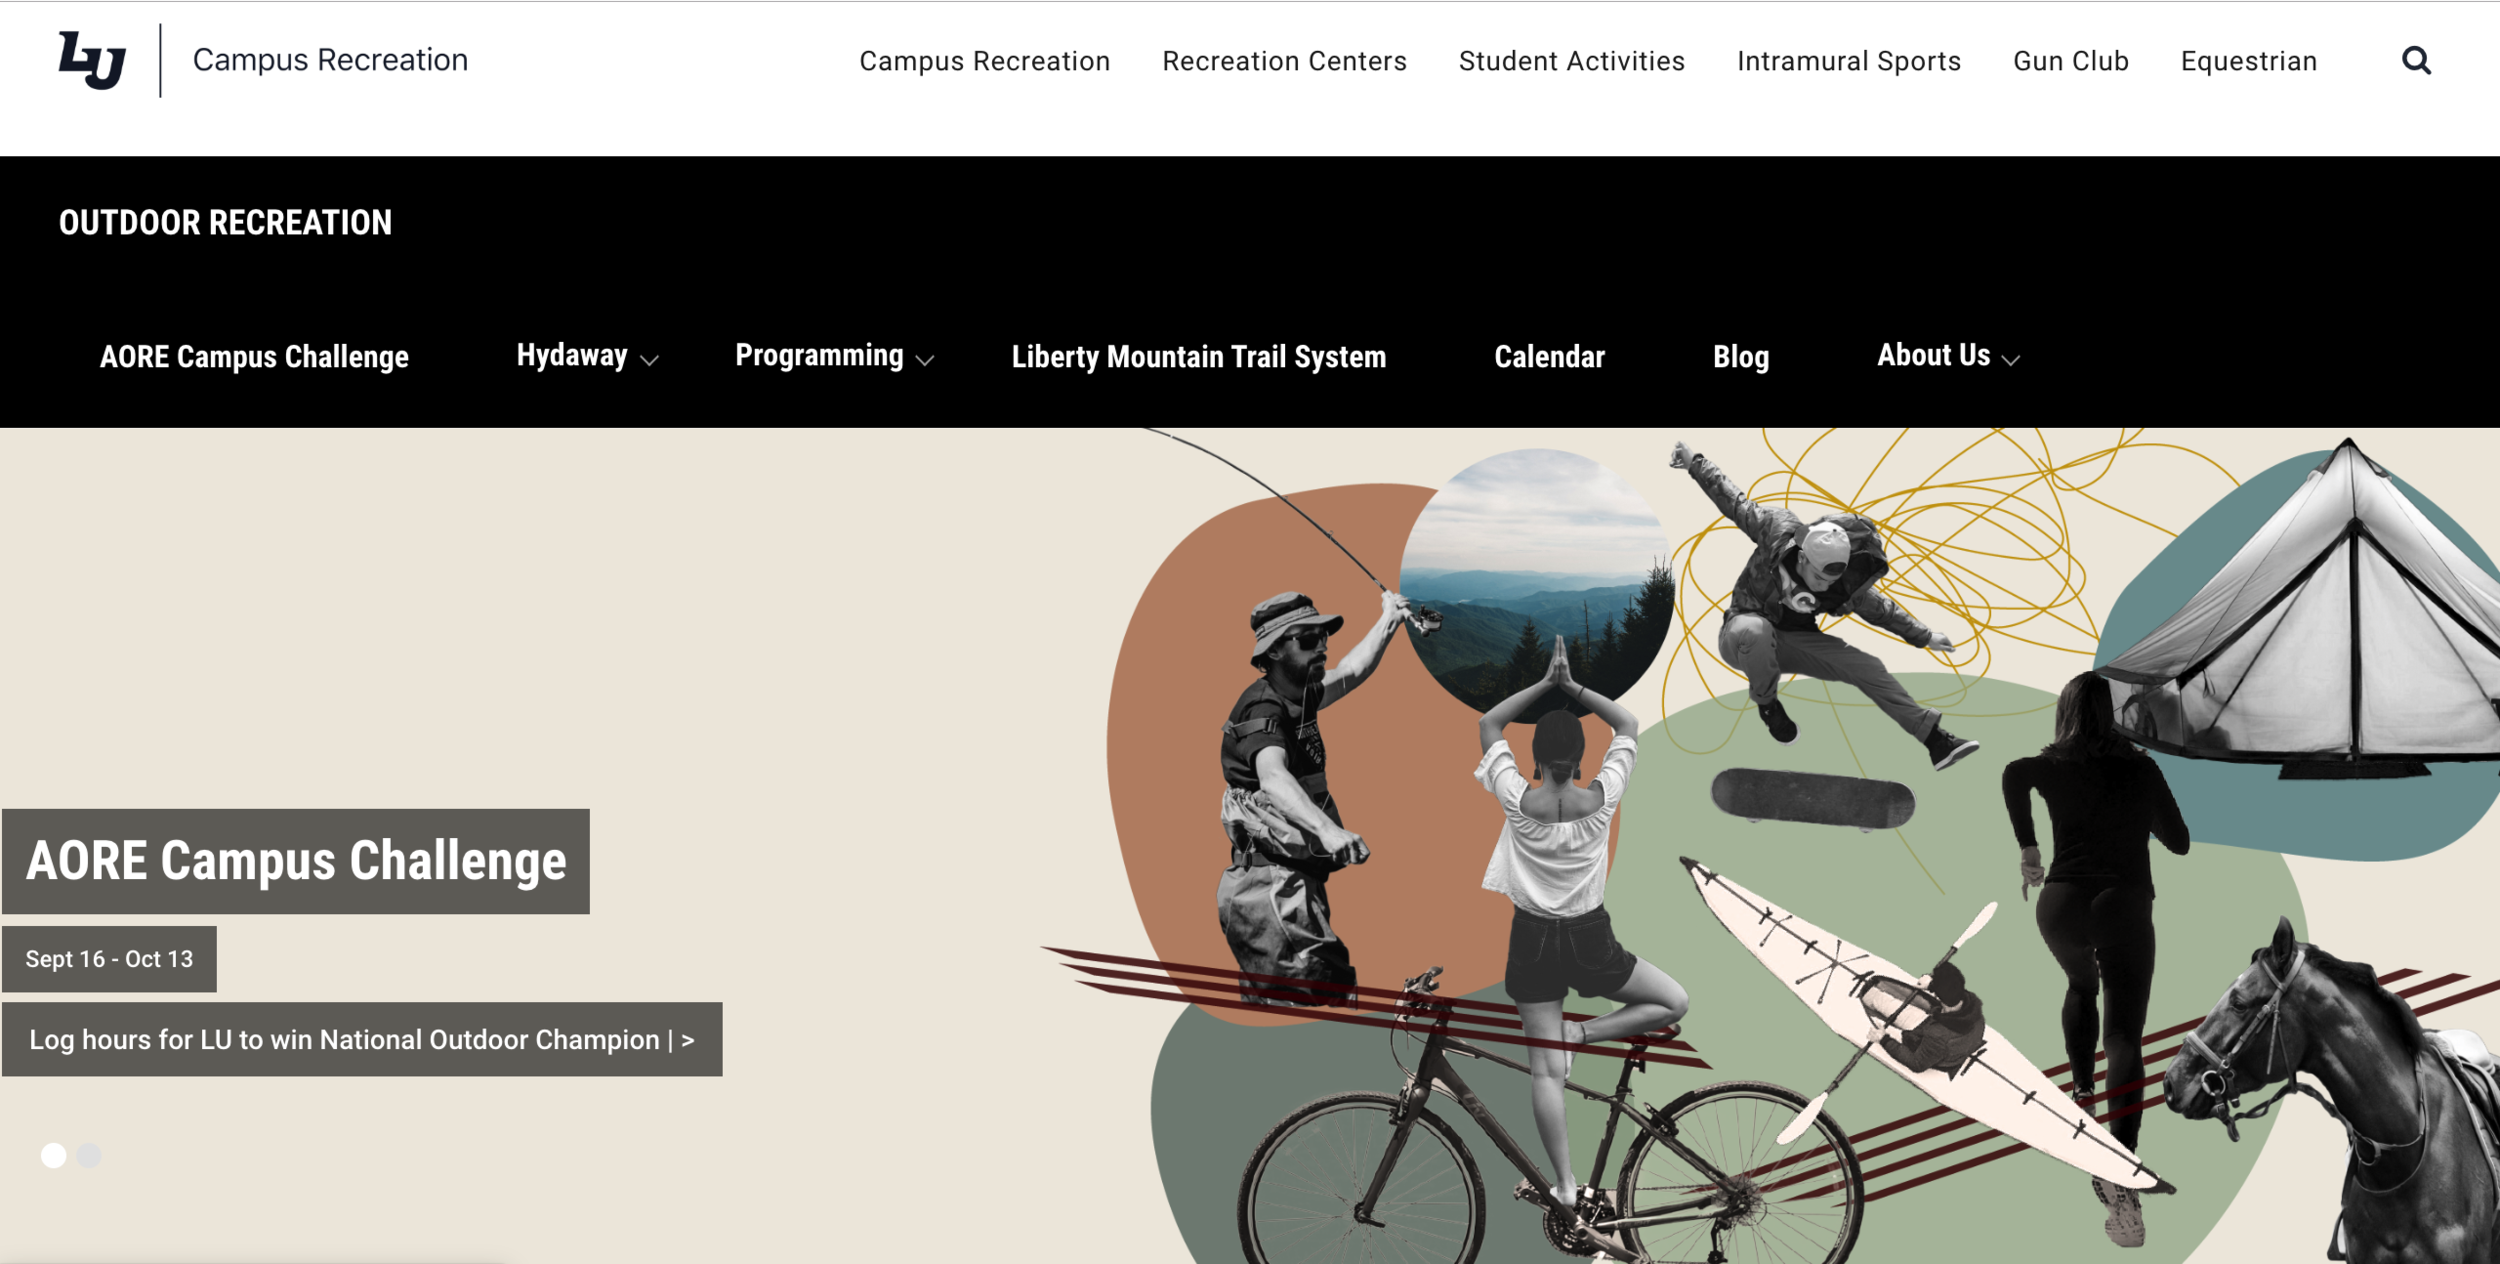Visit the Equestrian page
The image size is (2500, 1264).
click(2248, 61)
